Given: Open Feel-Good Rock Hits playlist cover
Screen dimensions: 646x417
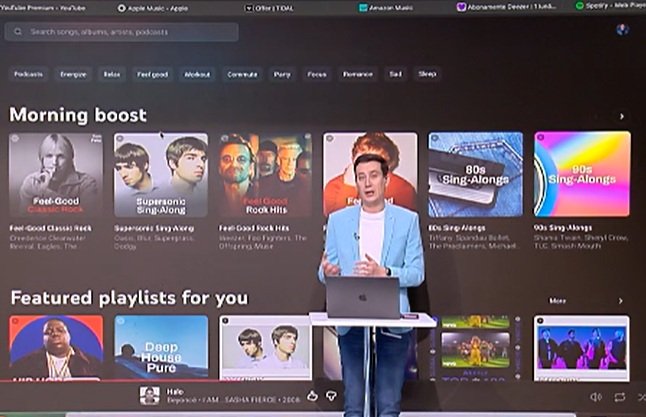Looking at the screenshot, I should point(265,175).
